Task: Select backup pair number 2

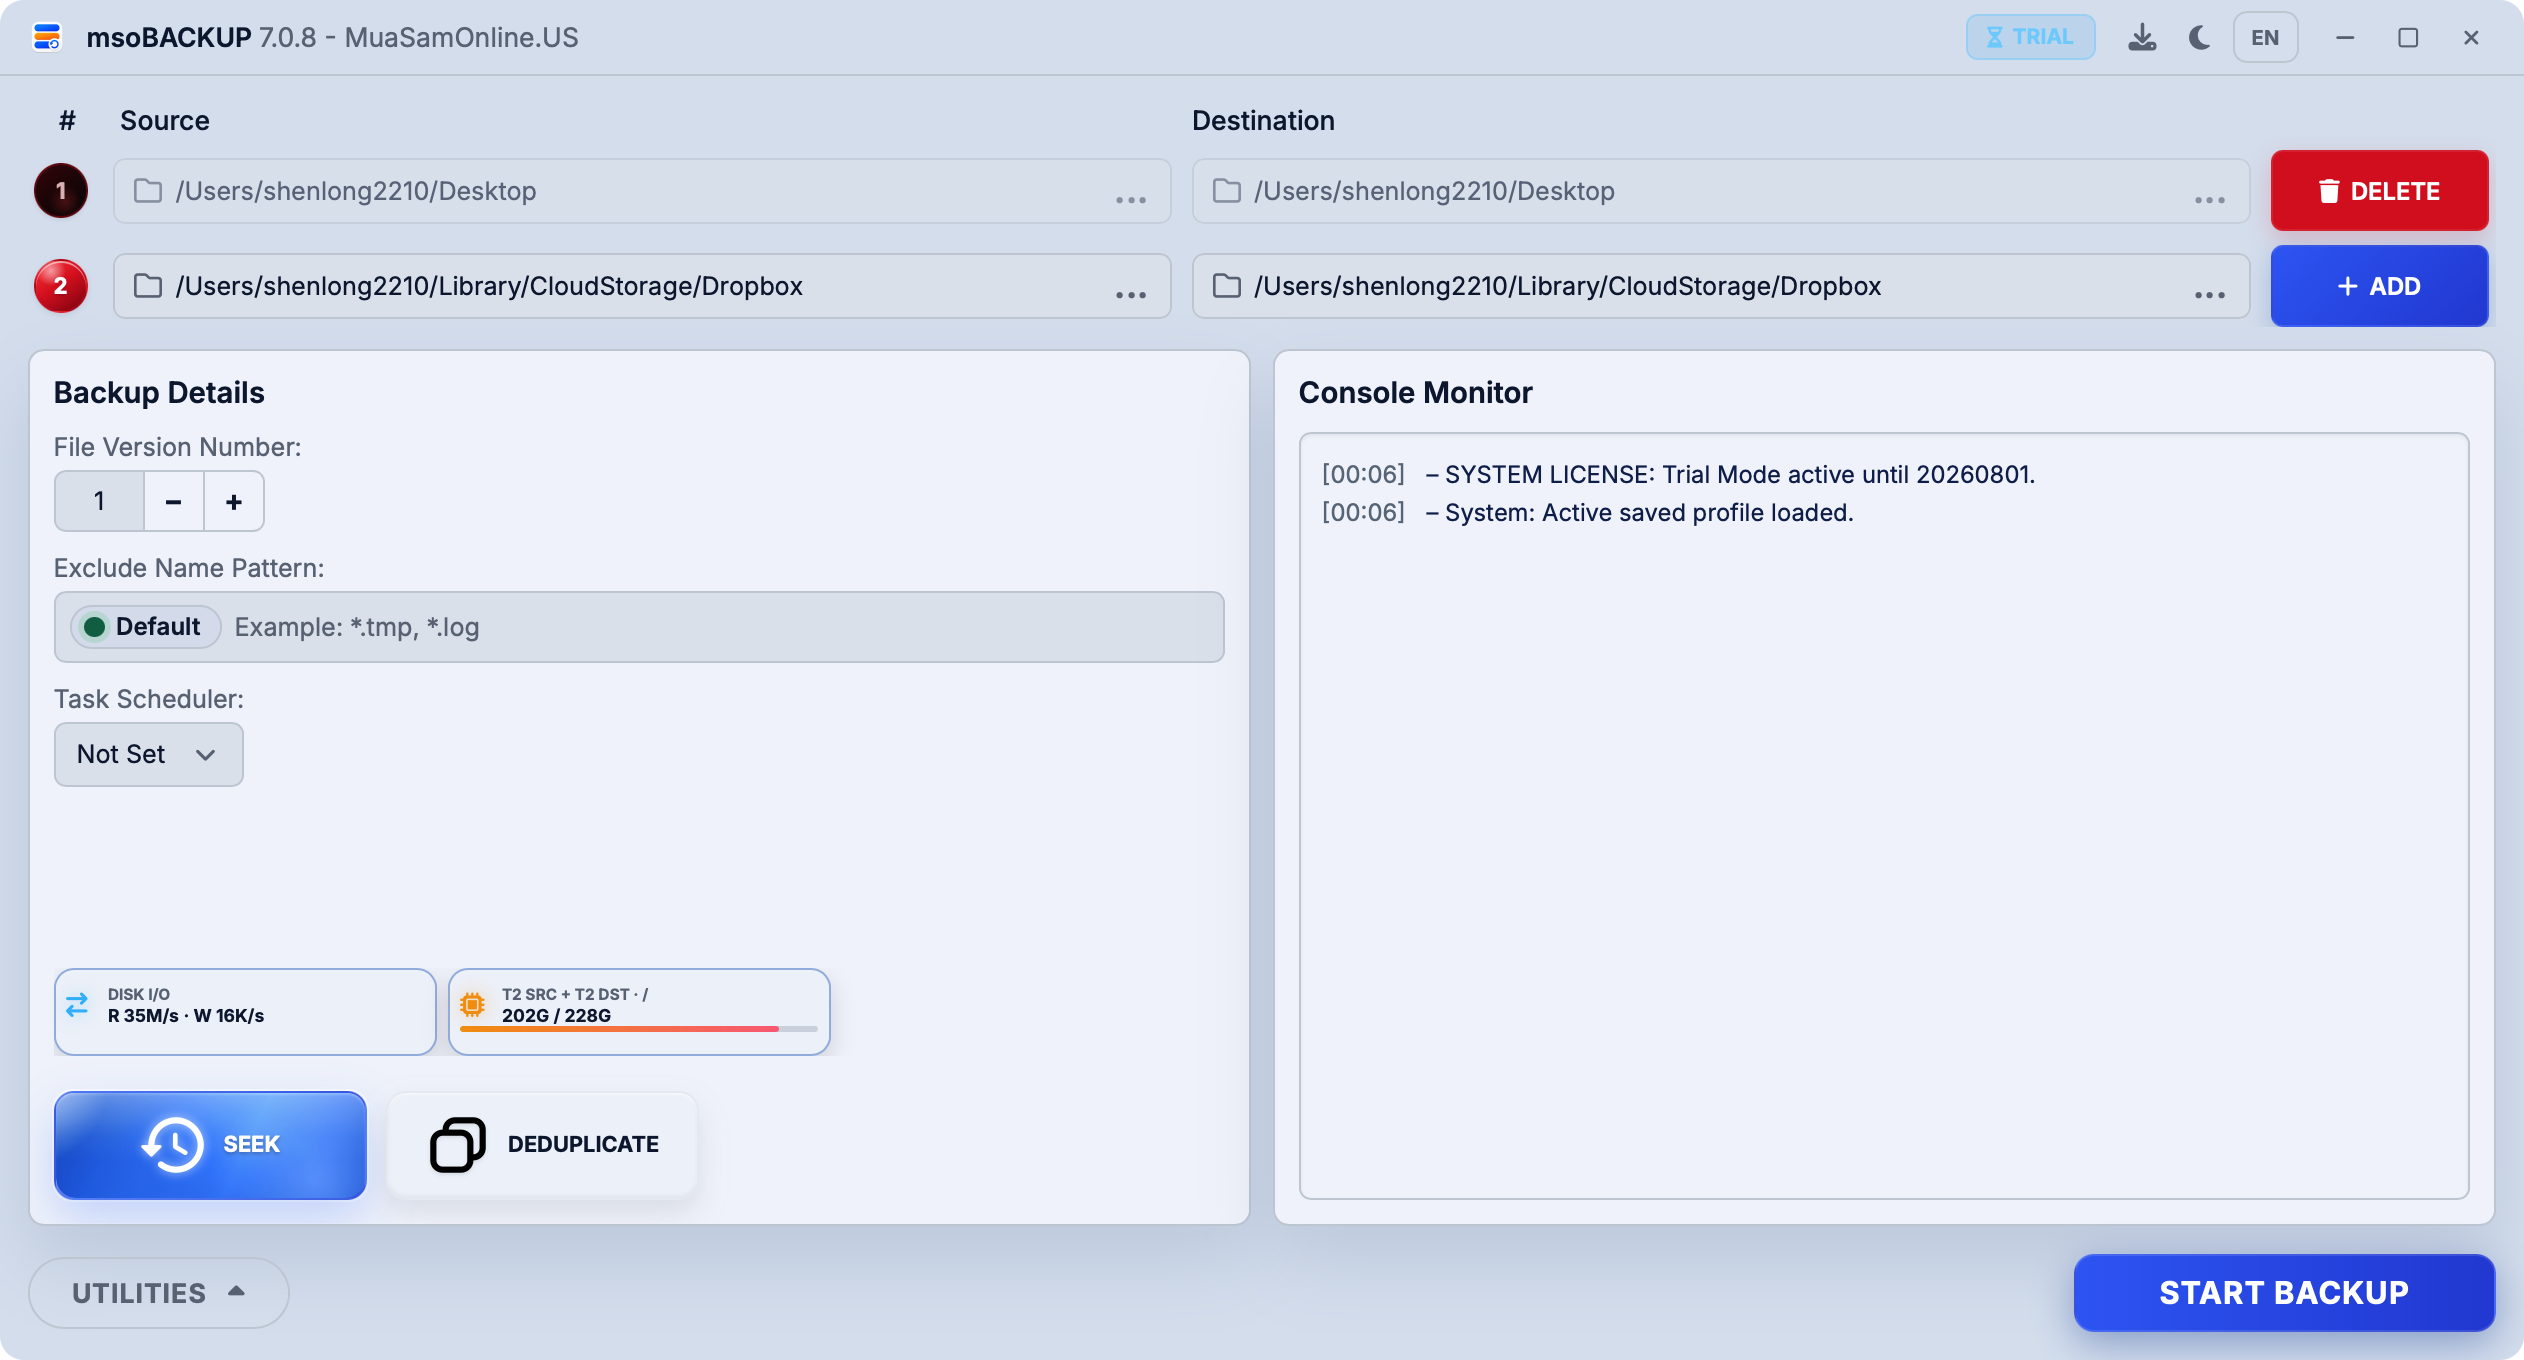Action: pyautogui.click(x=61, y=286)
